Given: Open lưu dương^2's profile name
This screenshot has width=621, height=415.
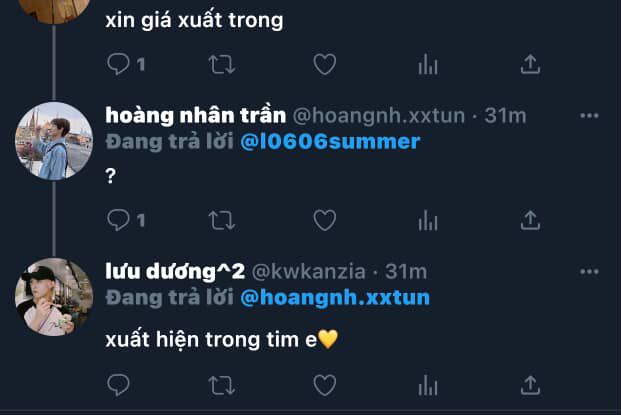Looking at the screenshot, I should coord(175,272).
